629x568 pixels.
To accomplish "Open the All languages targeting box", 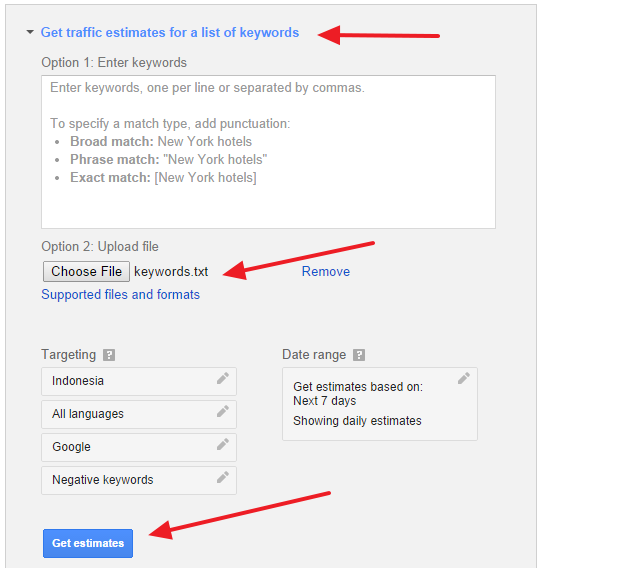I will coord(120,414).
